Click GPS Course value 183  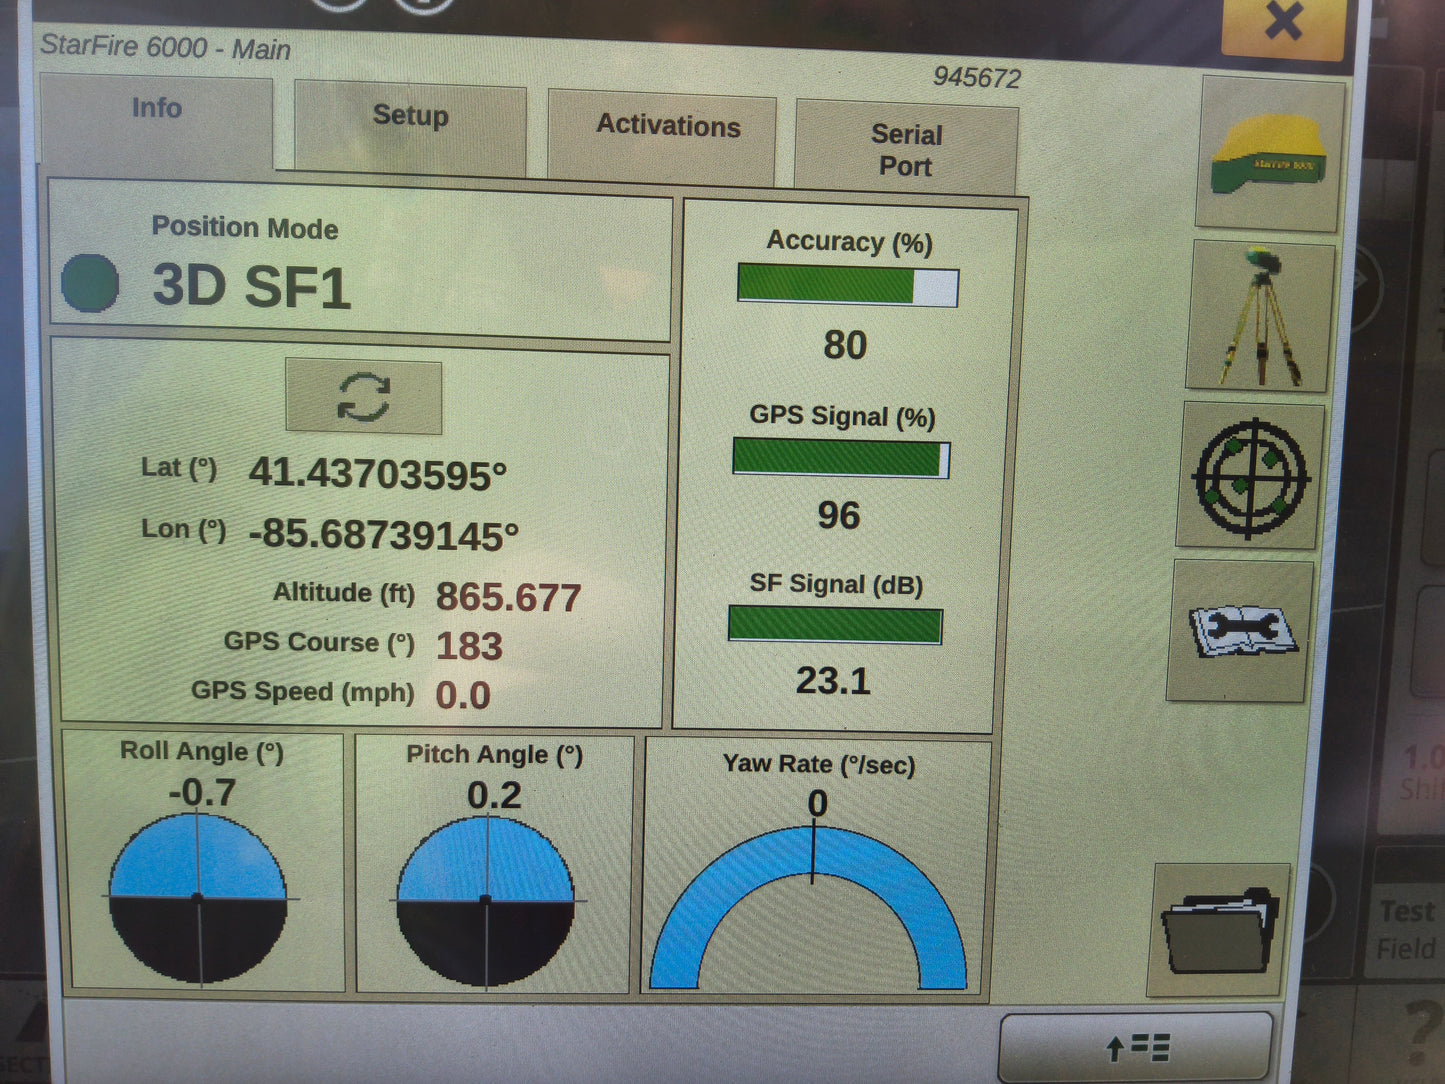tap(469, 646)
